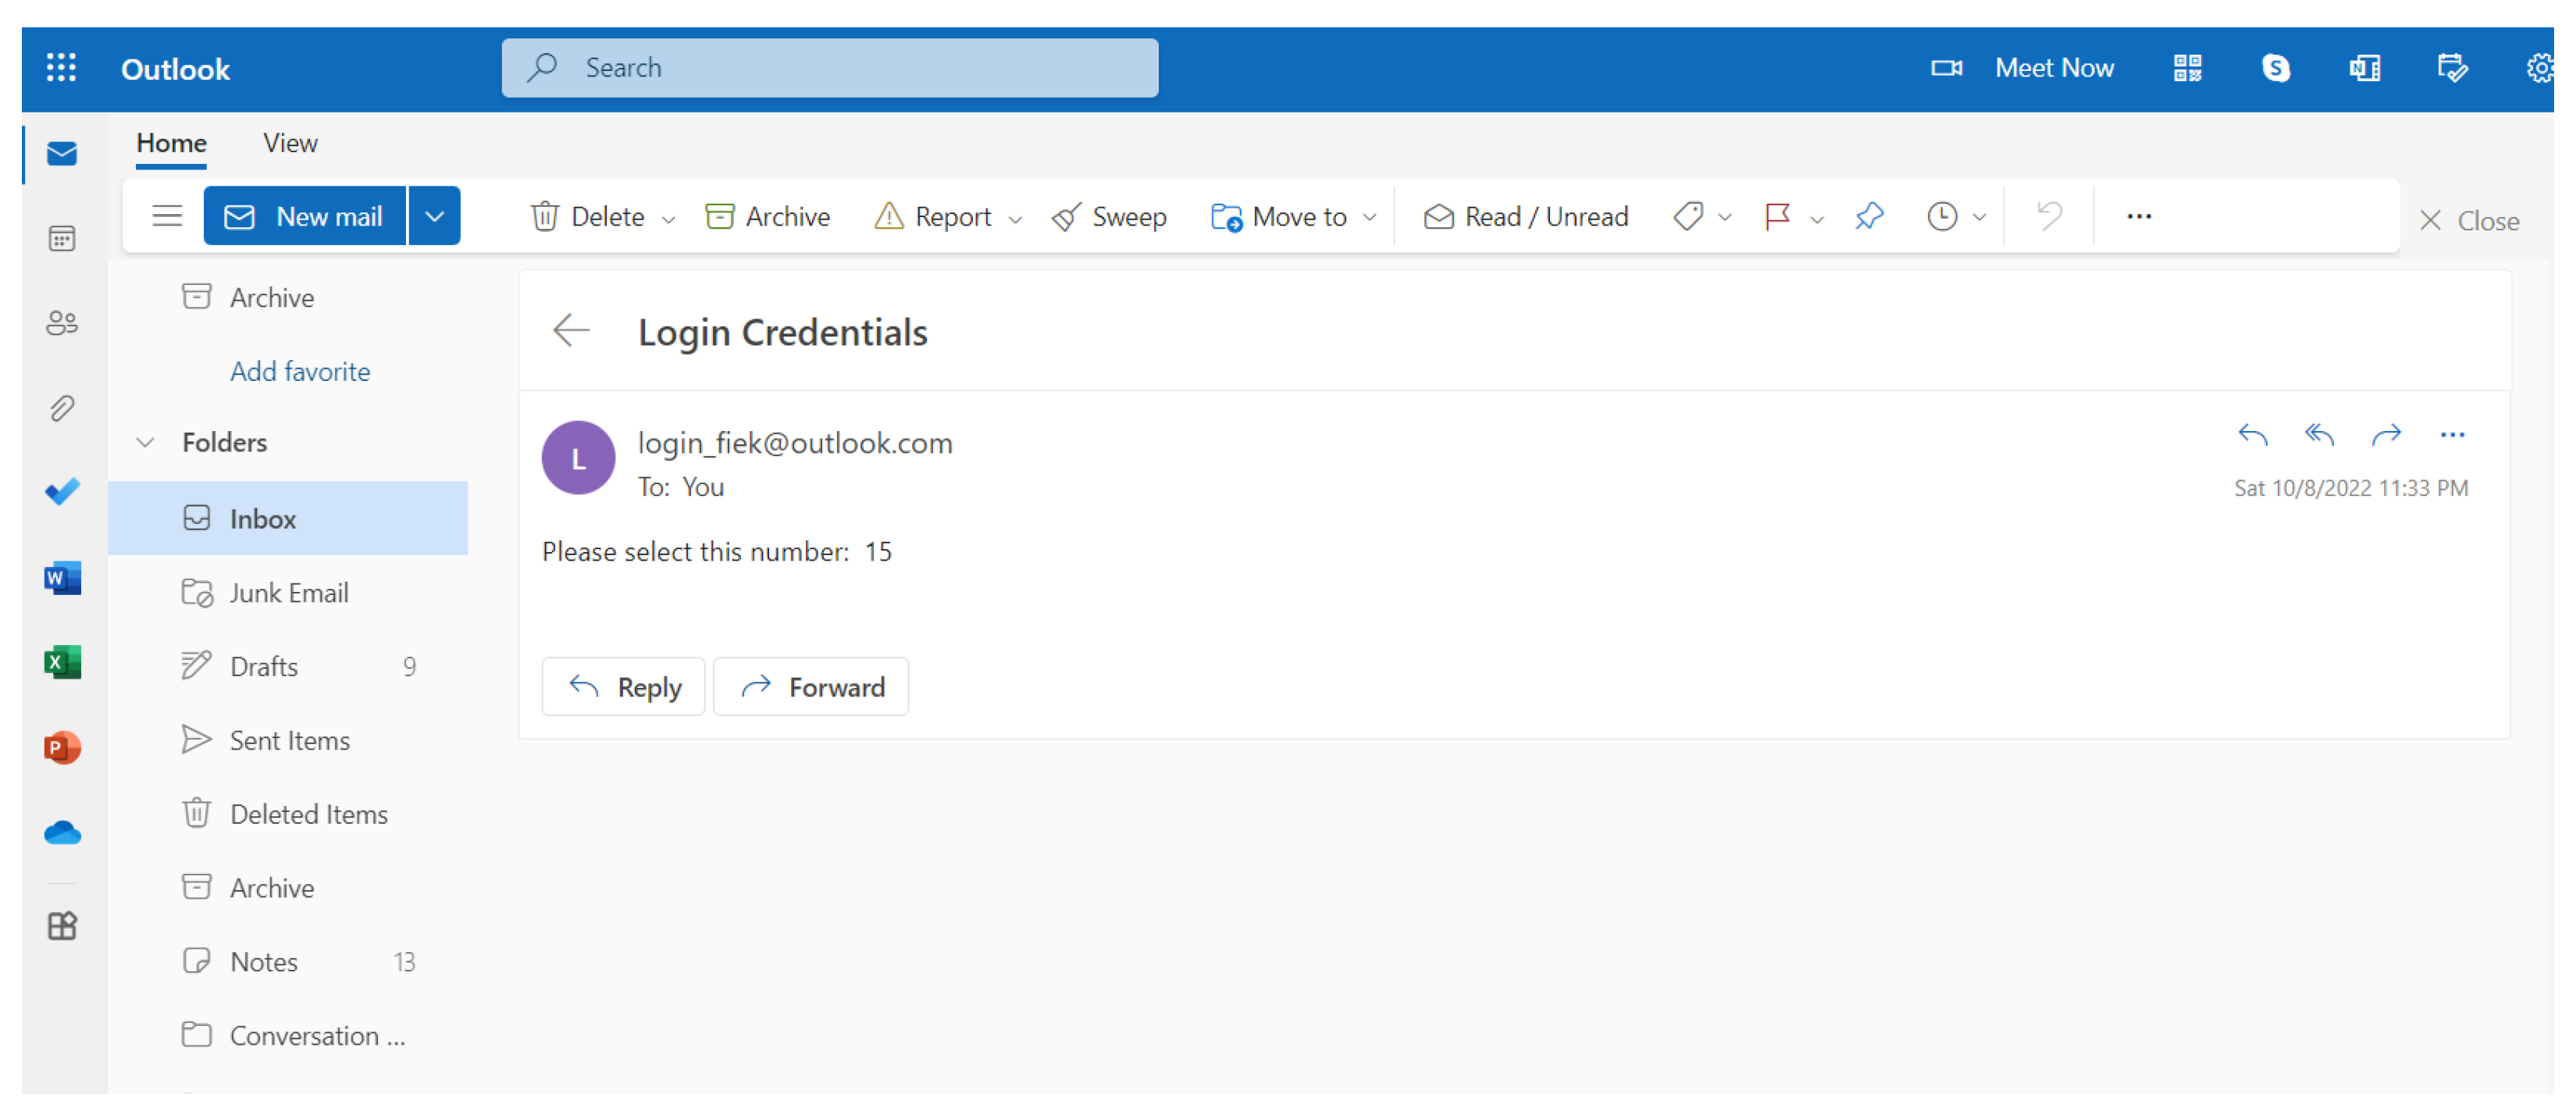Open the Calendar from the left rail
This screenshot has width=2576, height=1119.
(x=62, y=239)
